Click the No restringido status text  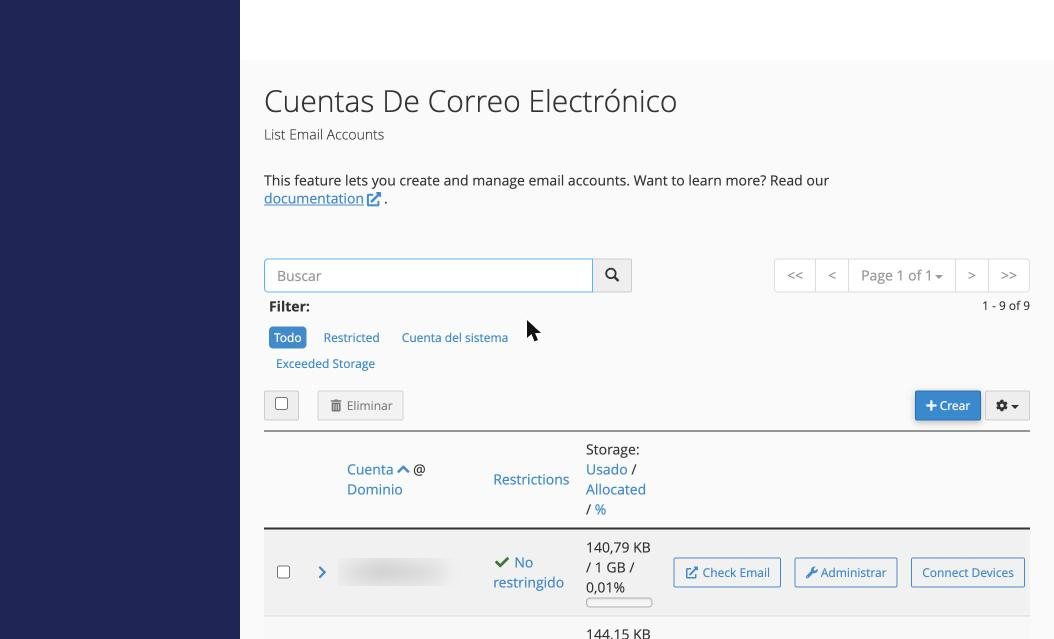[x=528, y=572]
